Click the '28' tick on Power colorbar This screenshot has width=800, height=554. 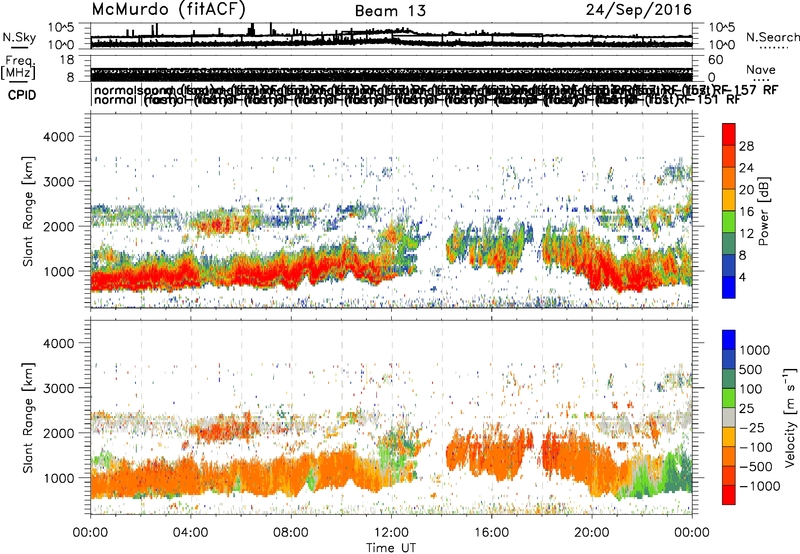click(x=746, y=146)
